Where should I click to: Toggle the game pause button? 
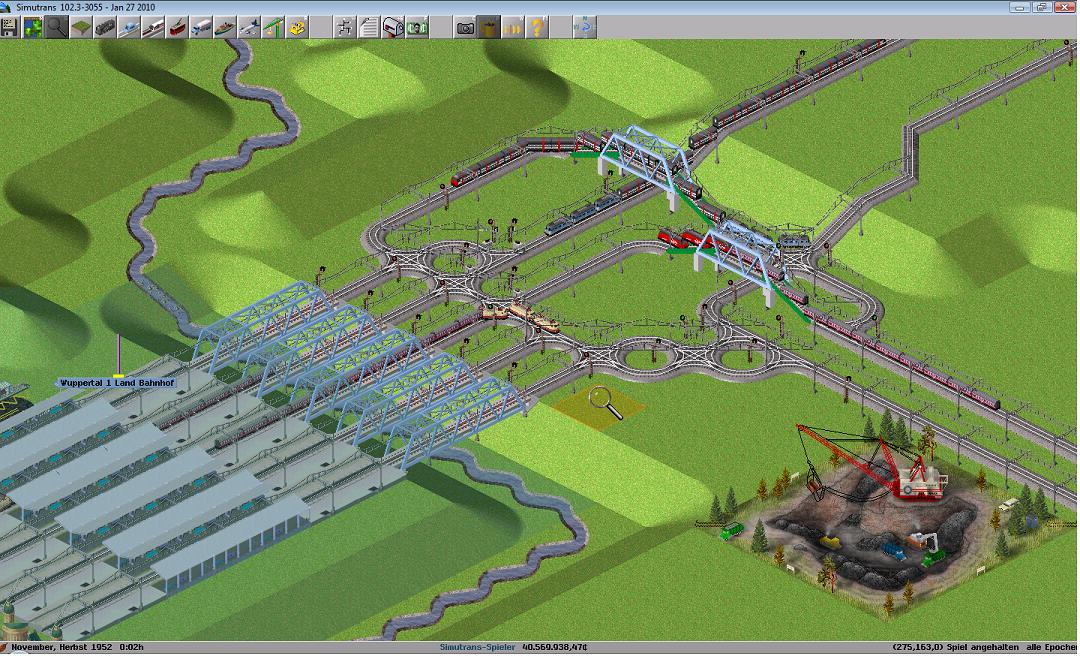coord(489,27)
